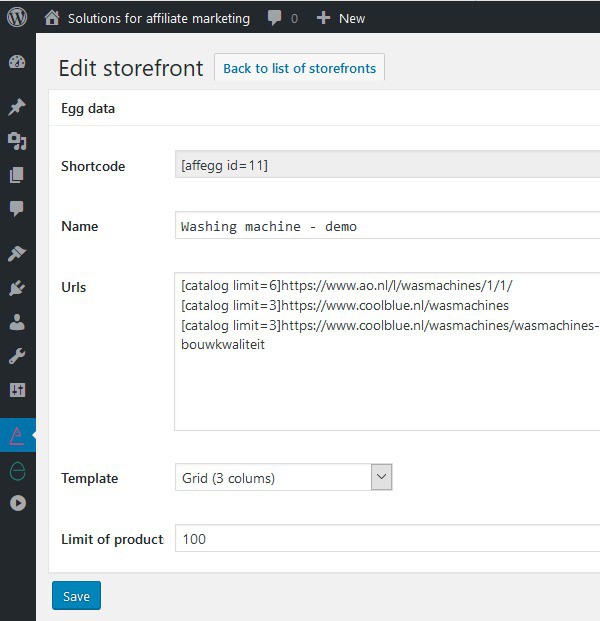This screenshot has height=621, width=600.
Task: Open Posts via the pushpin icon
Action: tap(17, 107)
